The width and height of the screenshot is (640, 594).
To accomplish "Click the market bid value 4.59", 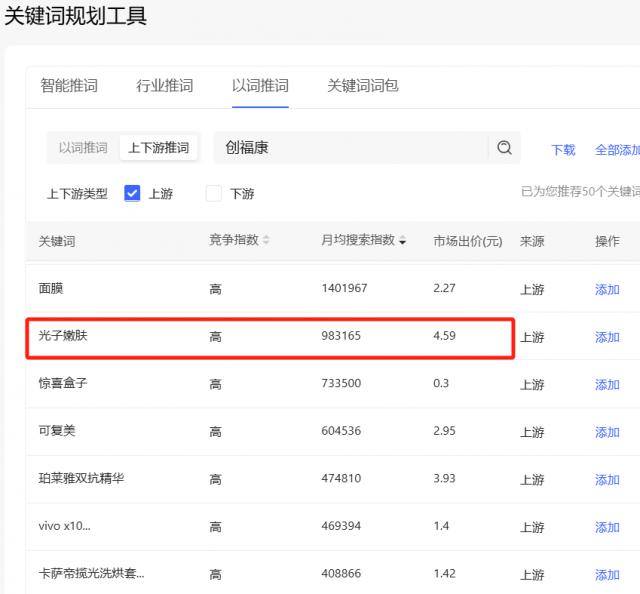I will [444, 336].
